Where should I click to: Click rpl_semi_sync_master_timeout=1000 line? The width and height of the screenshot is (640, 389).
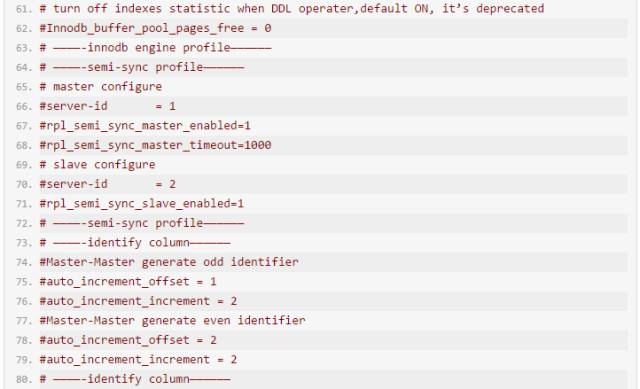pyautogui.click(x=155, y=145)
